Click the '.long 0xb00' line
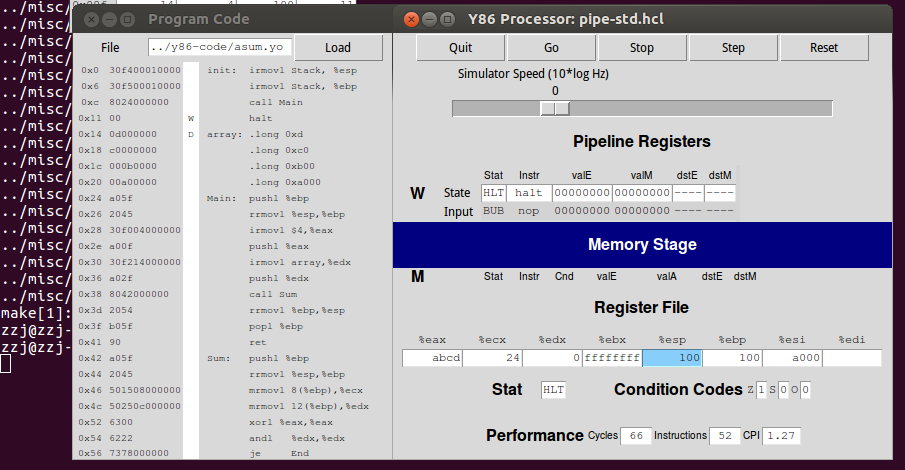The height and width of the screenshot is (470, 905). 282,166
